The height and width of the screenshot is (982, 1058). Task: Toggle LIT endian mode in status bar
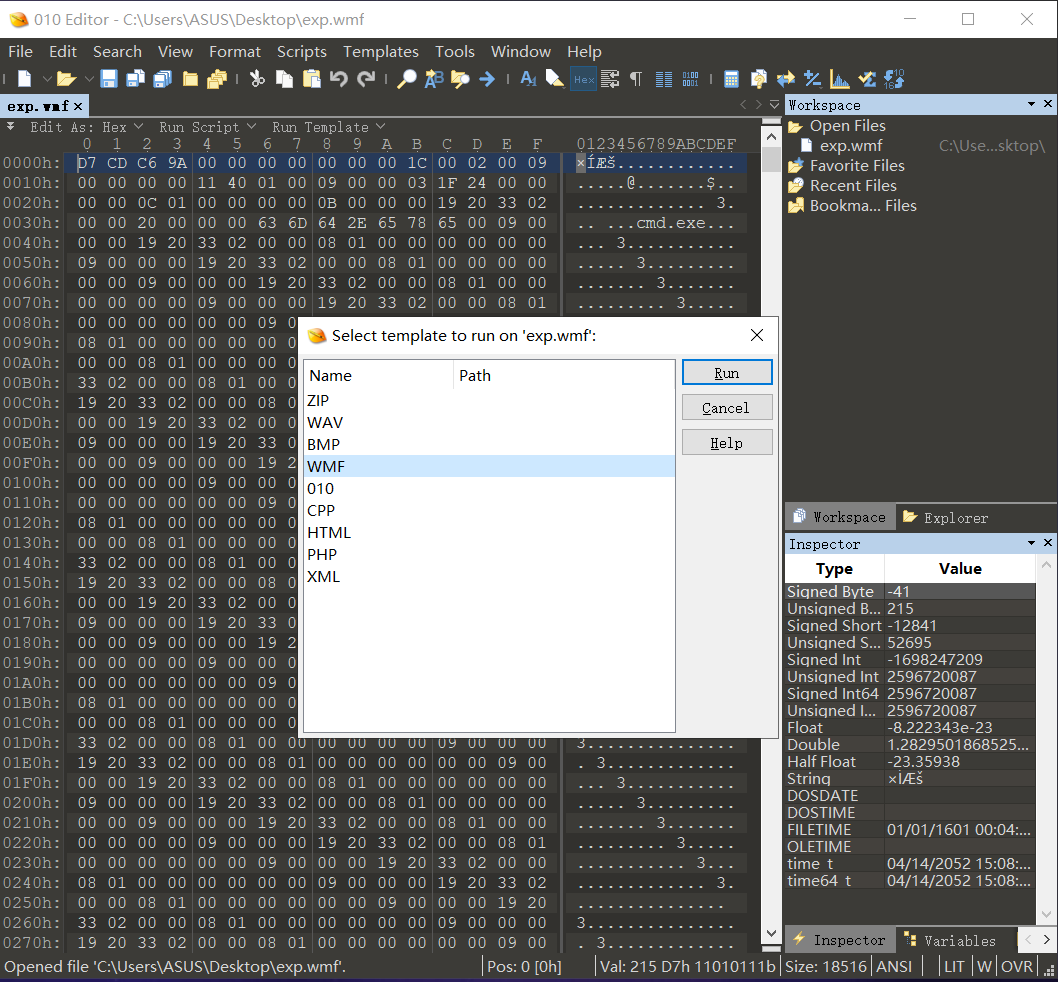954,966
